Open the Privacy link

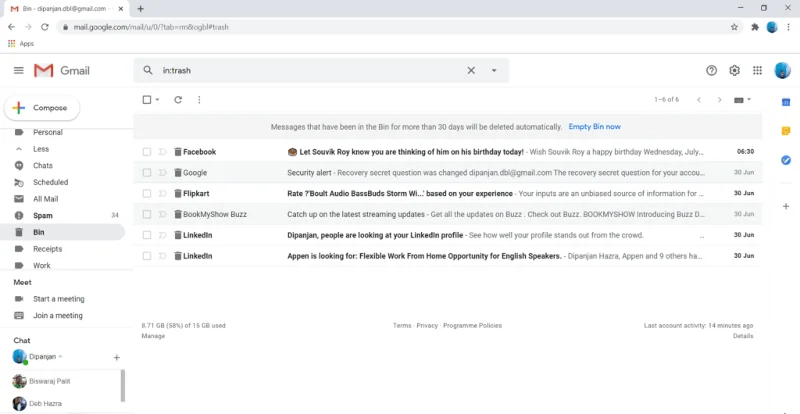[427, 325]
